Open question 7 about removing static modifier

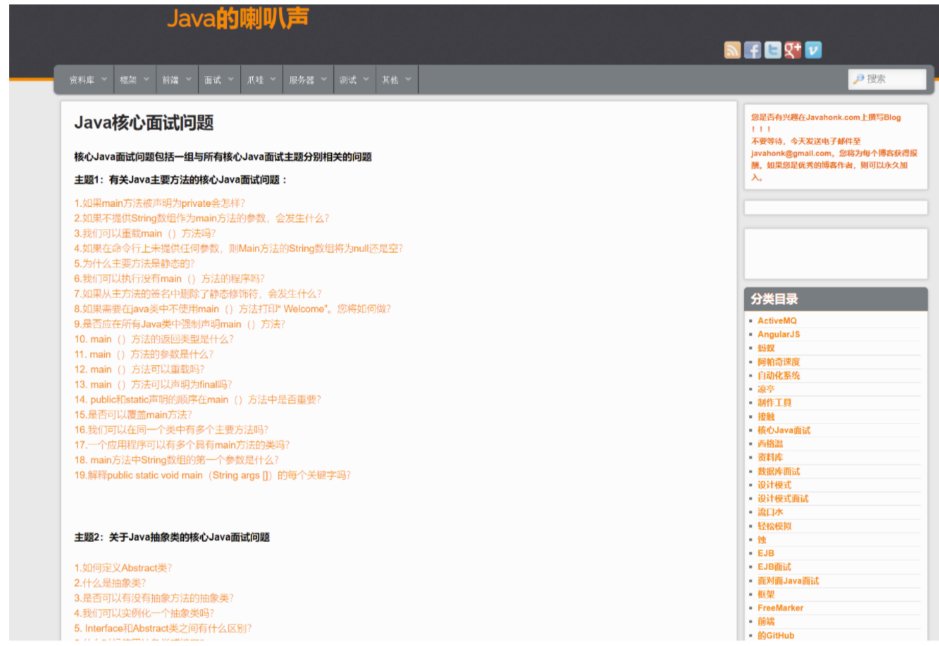click(x=198, y=294)
